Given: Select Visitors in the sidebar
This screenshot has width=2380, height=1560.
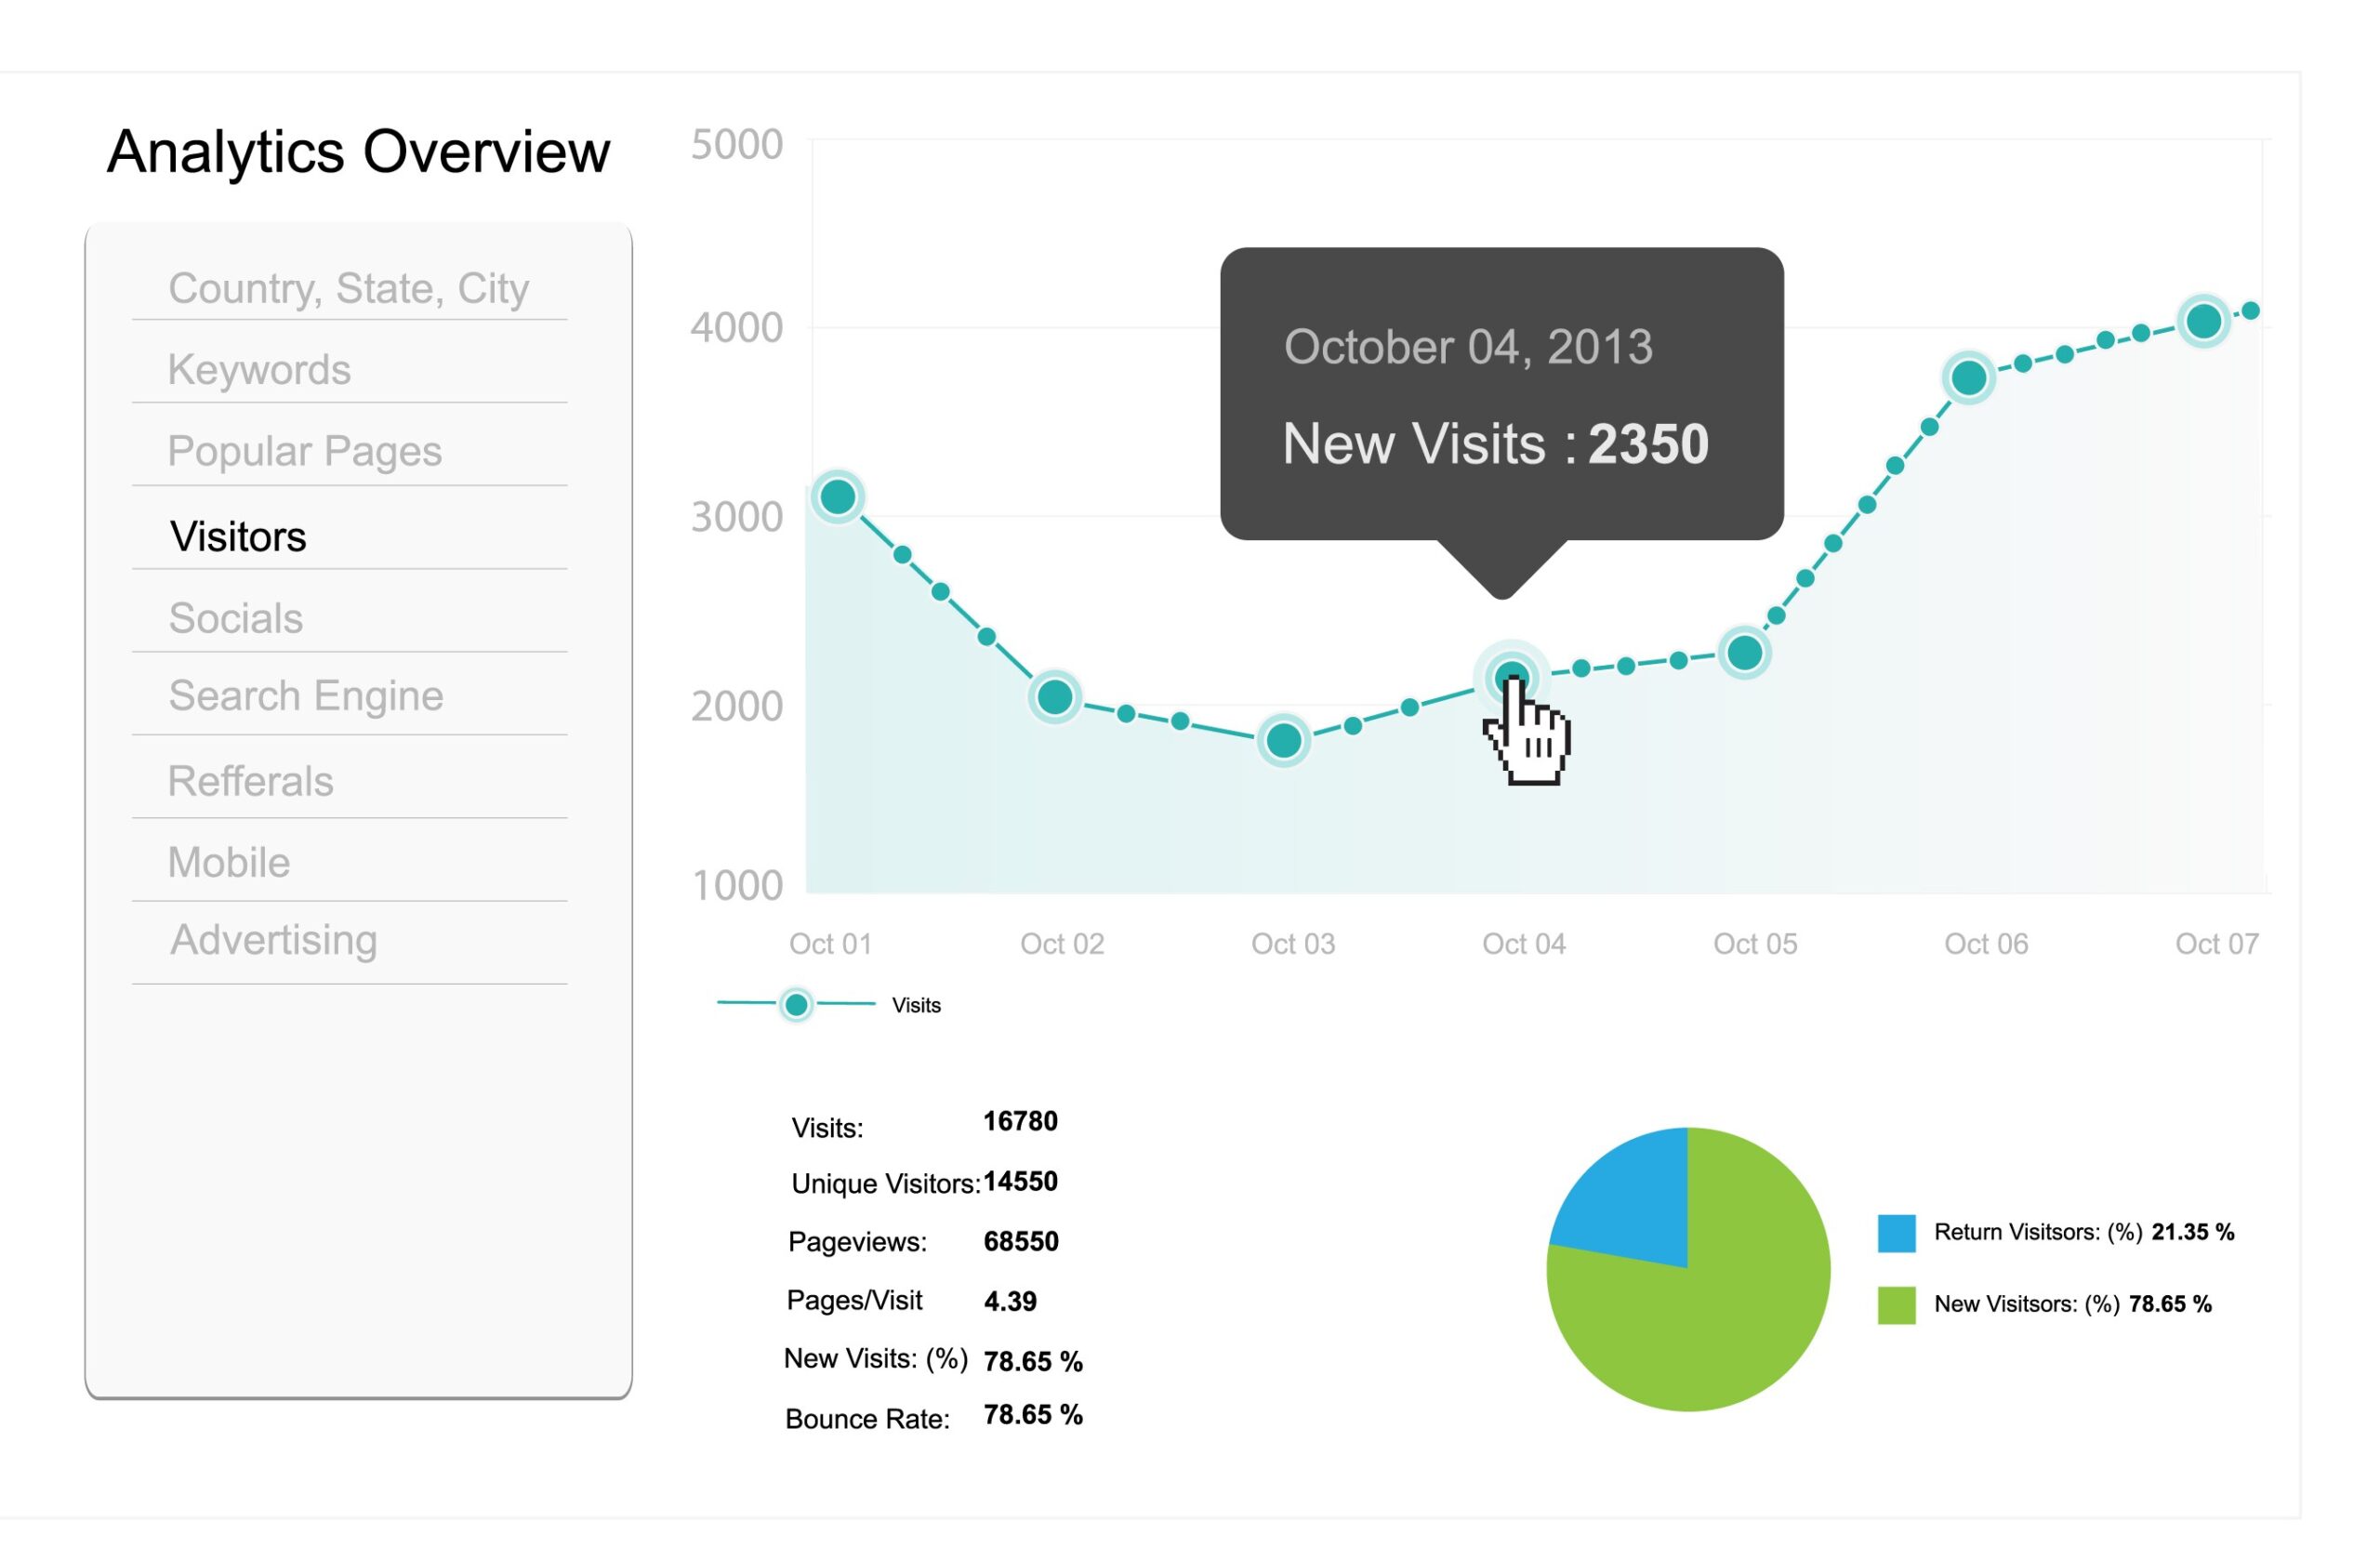Looking at the screenshot, I should (237, 537).
